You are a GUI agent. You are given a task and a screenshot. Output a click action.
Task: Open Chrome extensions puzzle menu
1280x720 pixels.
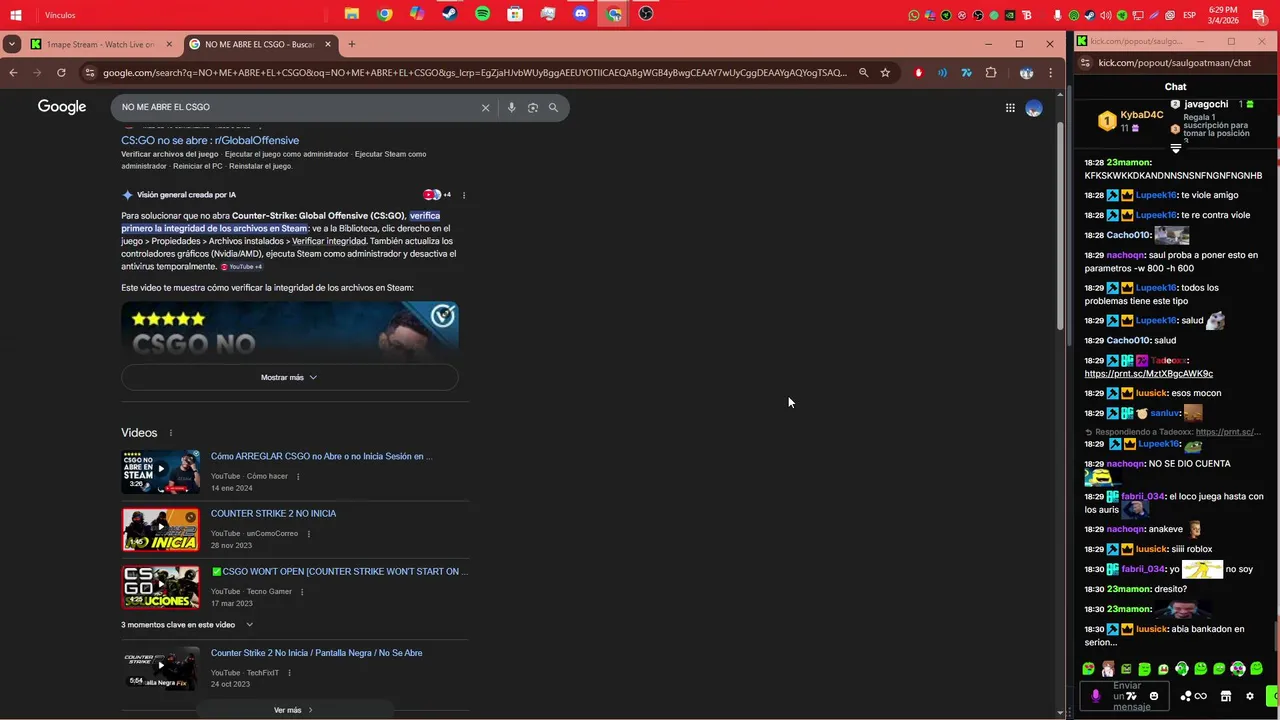[991, 73]
